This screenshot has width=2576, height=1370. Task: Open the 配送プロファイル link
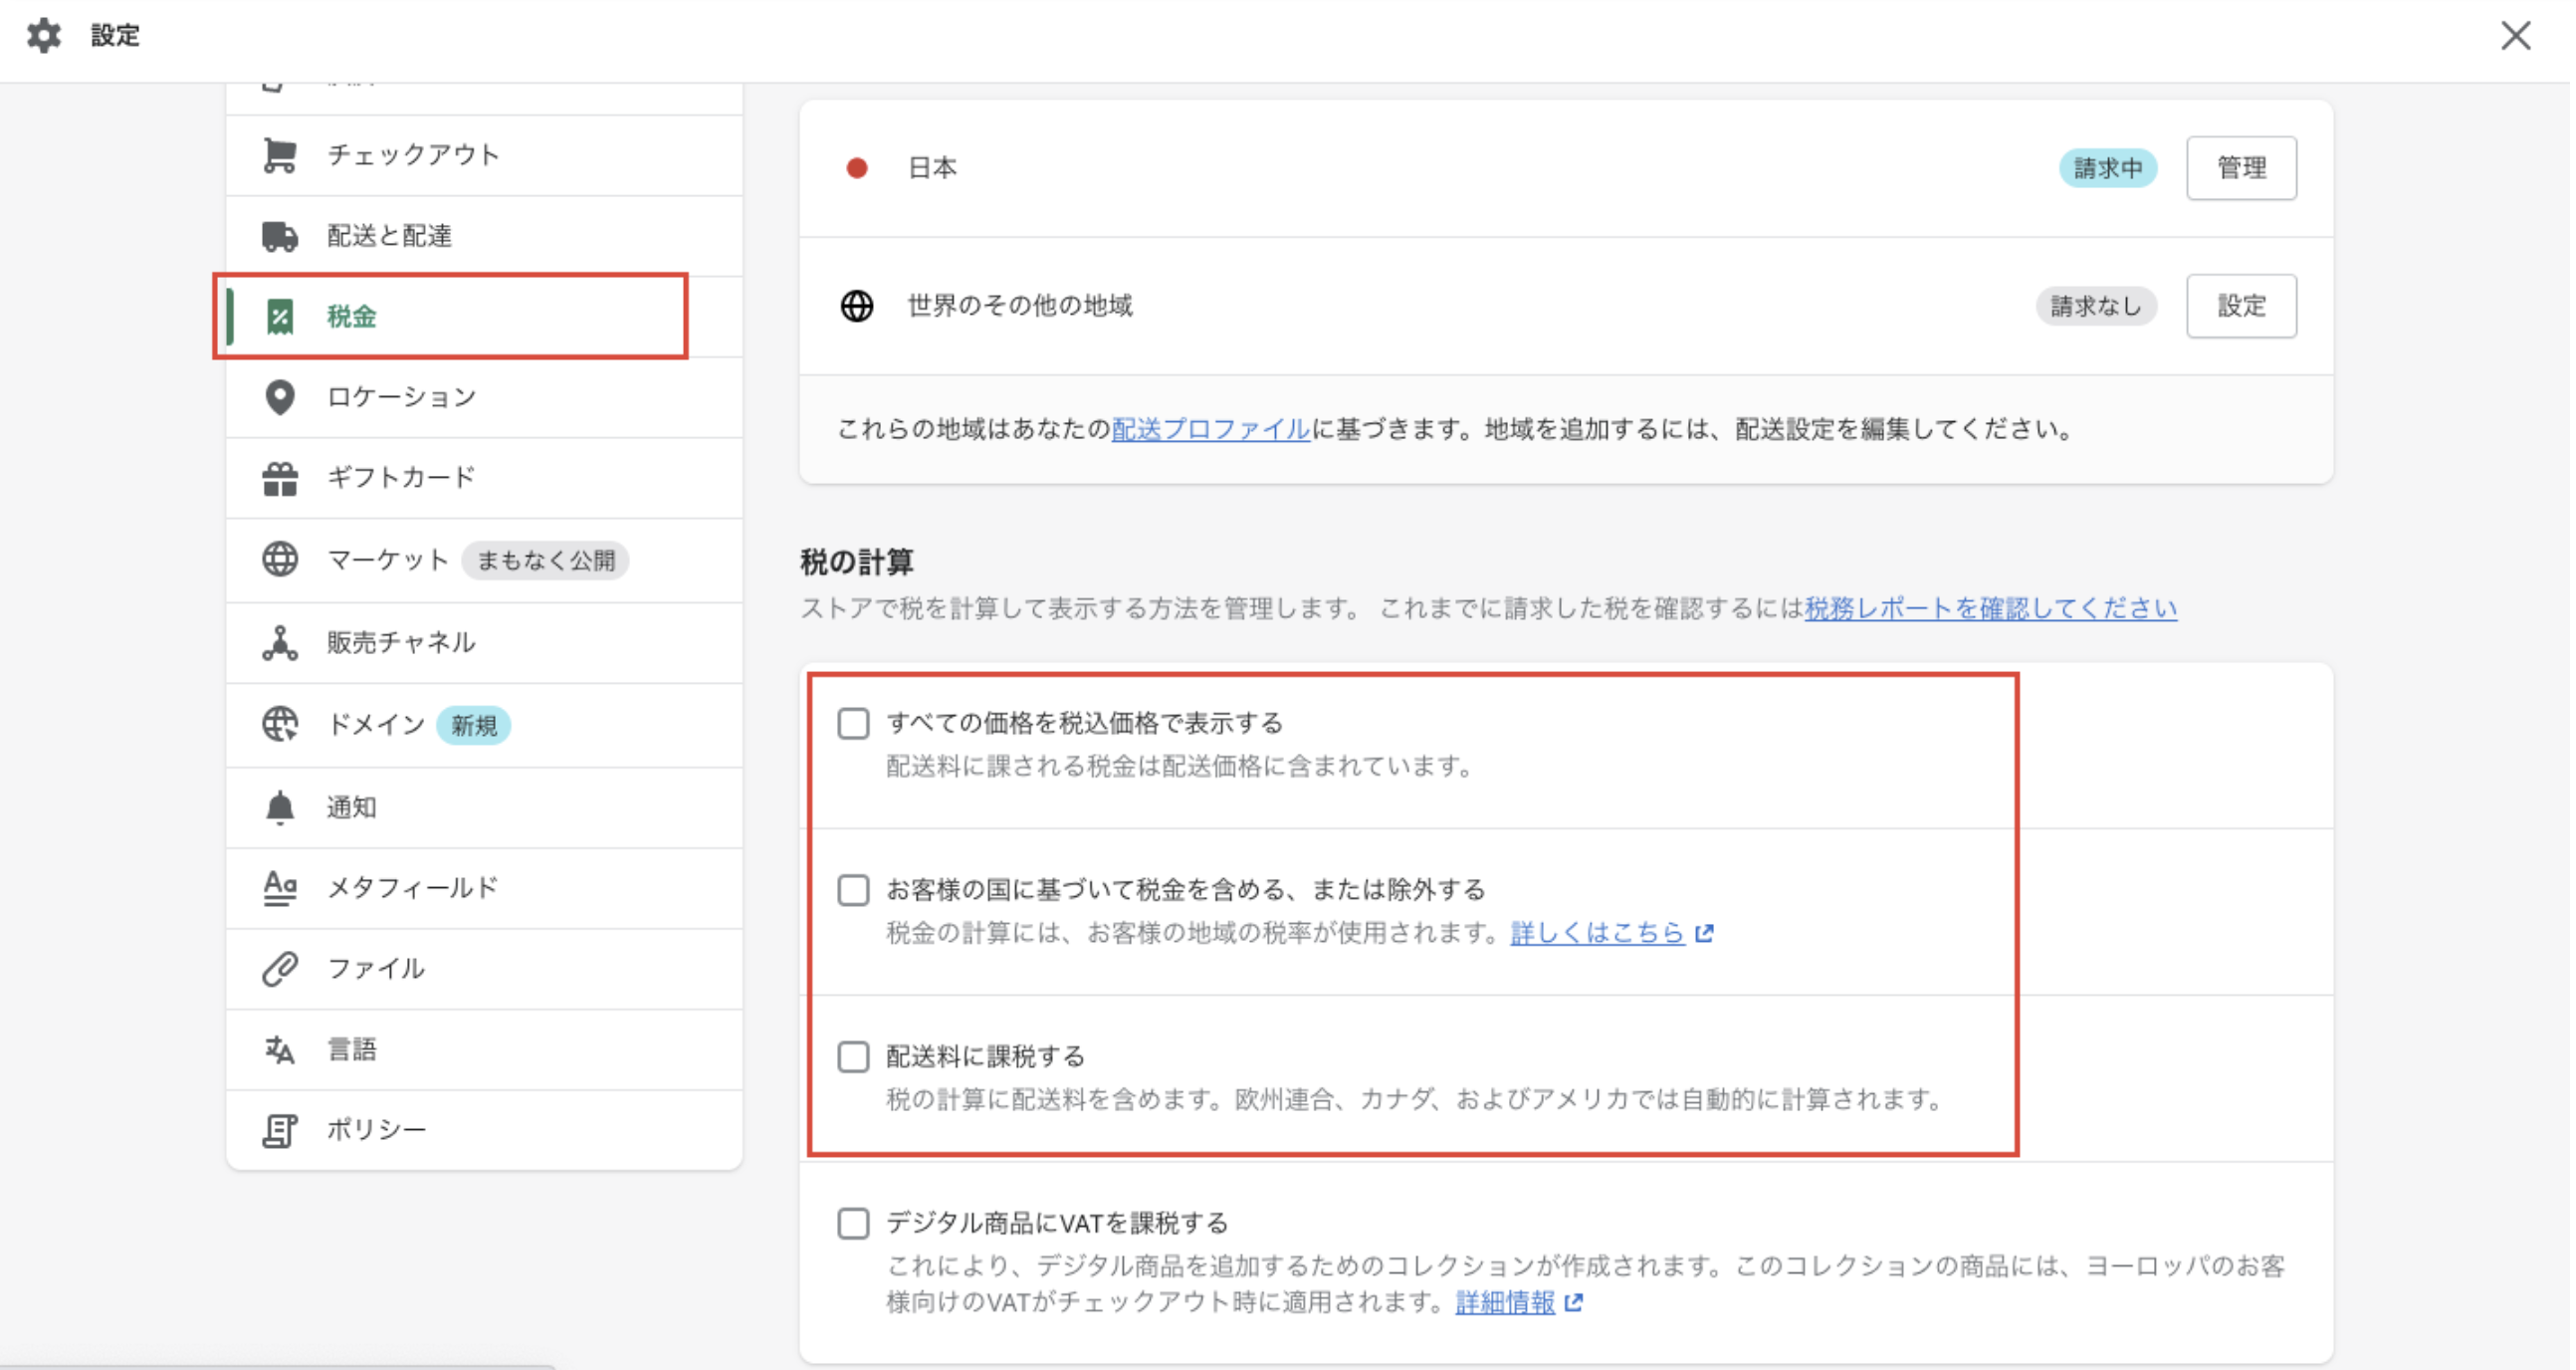tap(1211, 429)
